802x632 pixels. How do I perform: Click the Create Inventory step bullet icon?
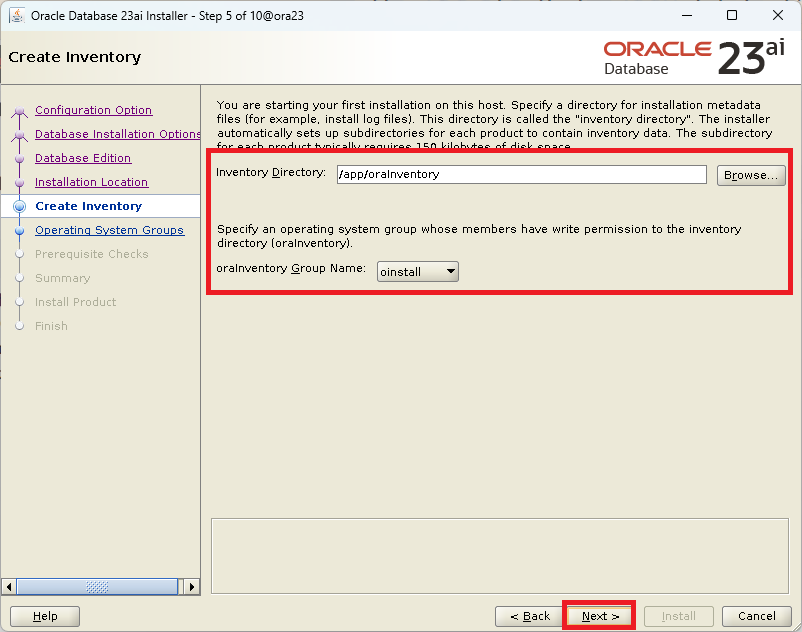coord(19,206)
